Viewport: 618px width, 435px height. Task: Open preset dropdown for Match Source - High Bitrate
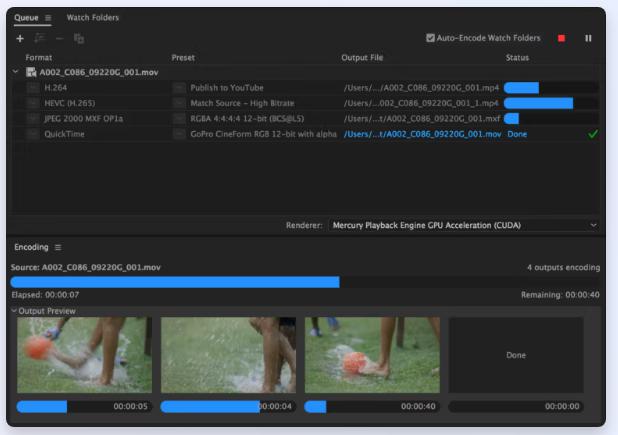pos(179,103)
